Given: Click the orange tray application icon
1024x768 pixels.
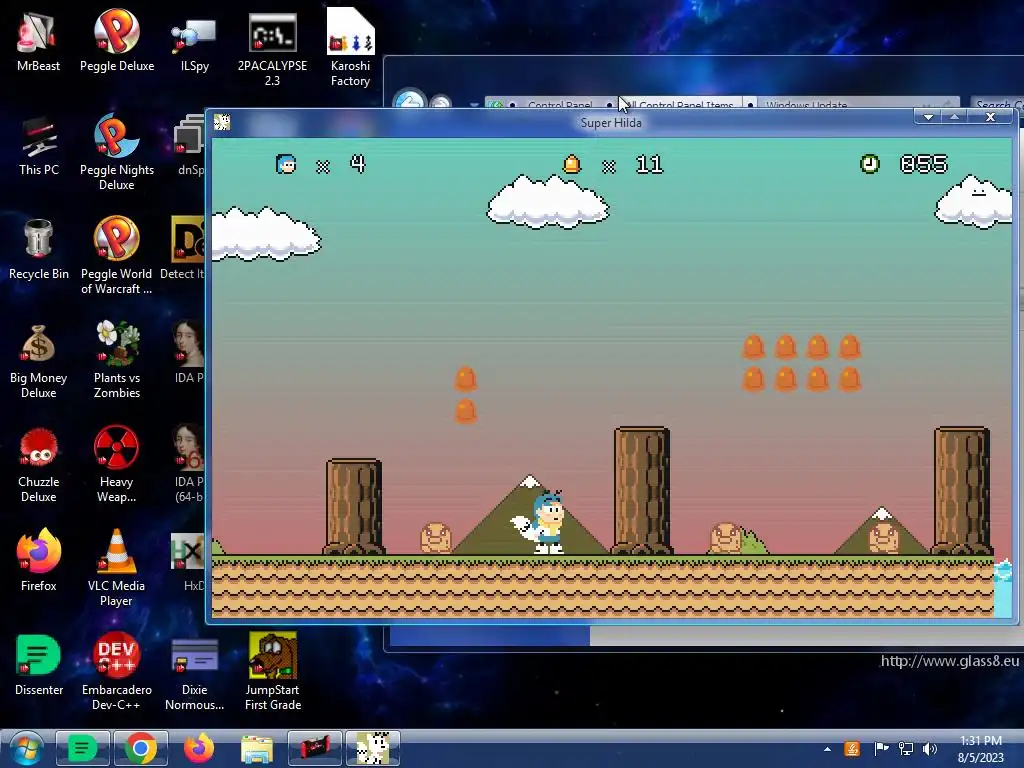Looking at the screenshot, I should 852,749.
